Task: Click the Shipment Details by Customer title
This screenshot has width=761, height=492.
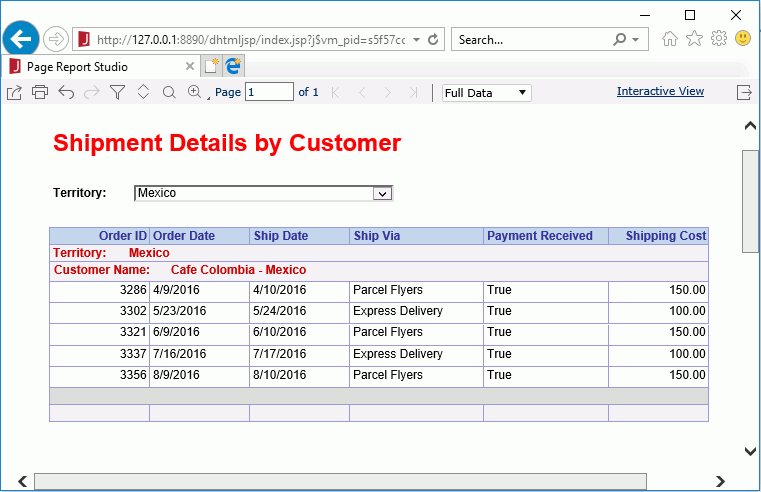Action: [227, 143]
